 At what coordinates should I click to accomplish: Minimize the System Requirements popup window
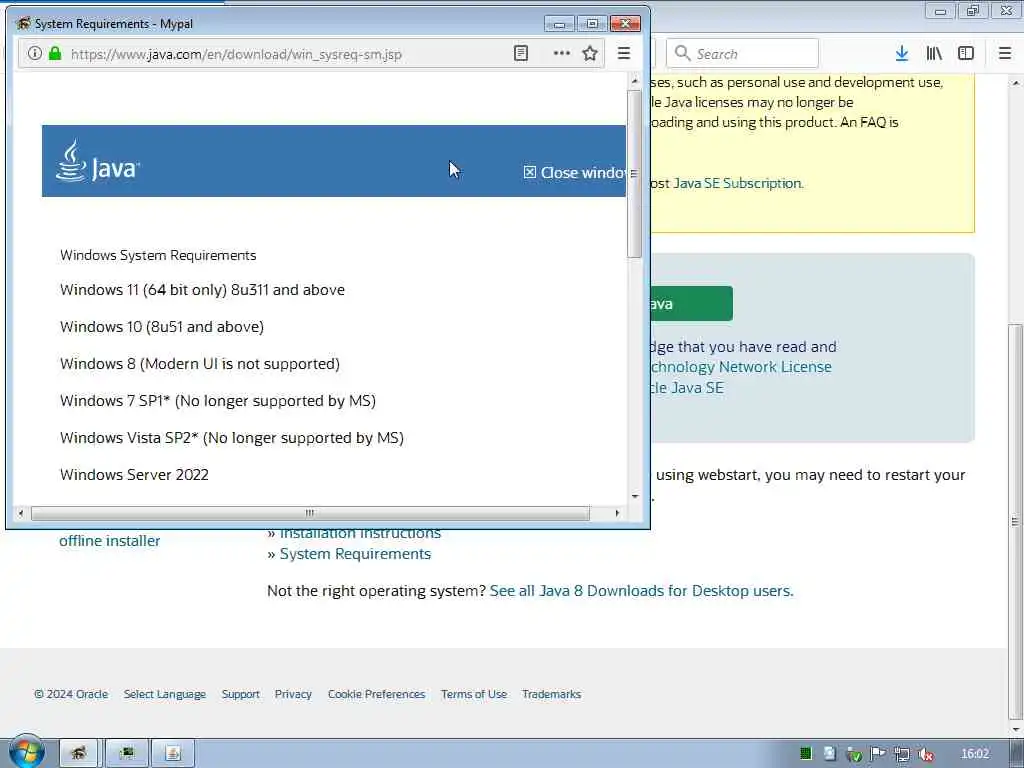pyautogui.click(x=559, y=24)
